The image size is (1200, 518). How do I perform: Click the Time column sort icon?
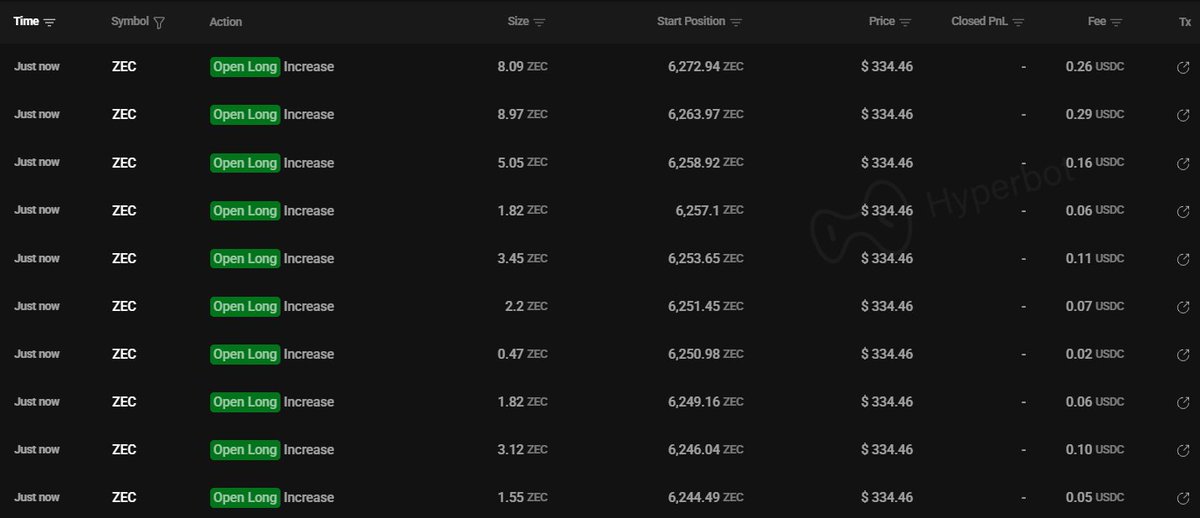[x=50, y=22]
